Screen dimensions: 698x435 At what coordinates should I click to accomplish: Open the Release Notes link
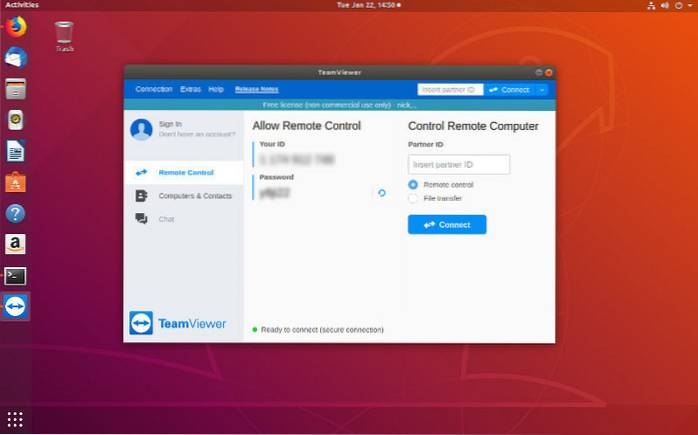point(256,90)
